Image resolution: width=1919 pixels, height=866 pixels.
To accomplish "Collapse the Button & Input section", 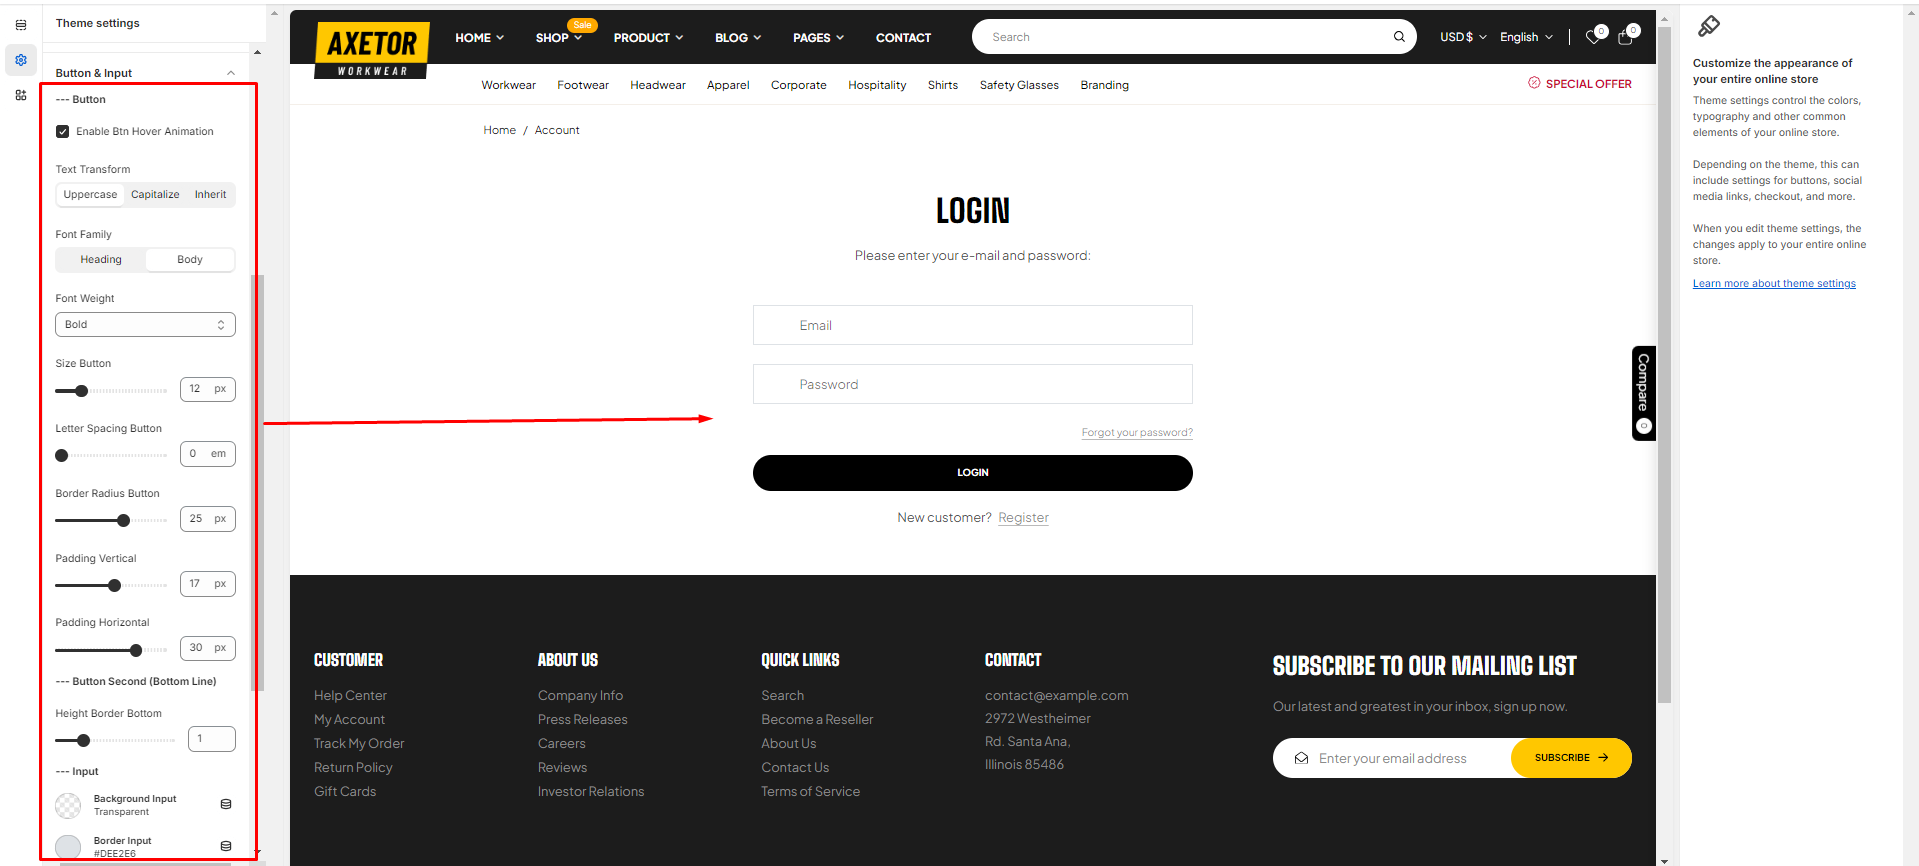I will pyautogui.click(x=231, y=73).
